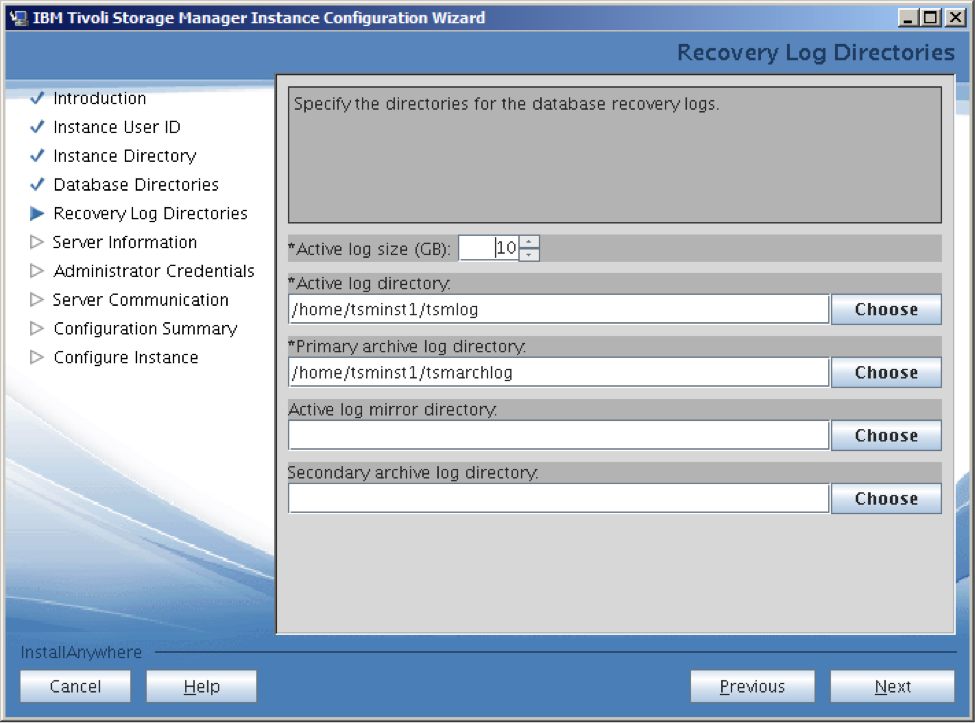Image resolution: width=975 pixels, height=723 pixels.
Task: Maximize the wizard window
Action: (931, 17)
